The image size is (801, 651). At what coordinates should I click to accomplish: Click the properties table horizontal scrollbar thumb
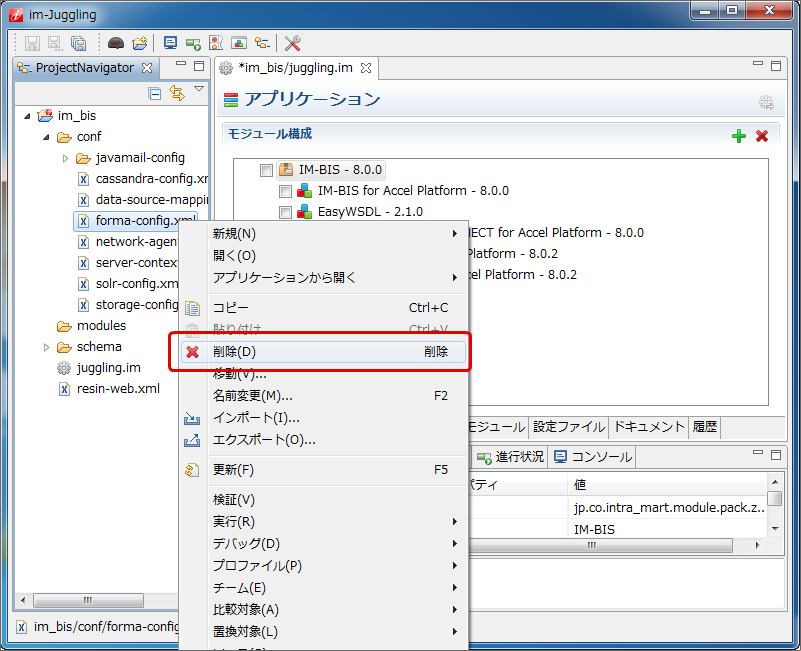point(600,546)
